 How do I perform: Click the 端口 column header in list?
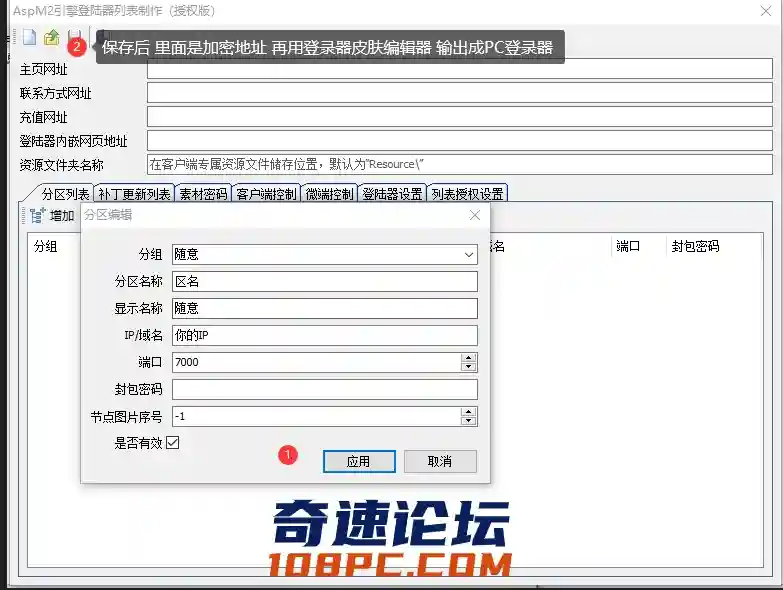pos(628,246)
